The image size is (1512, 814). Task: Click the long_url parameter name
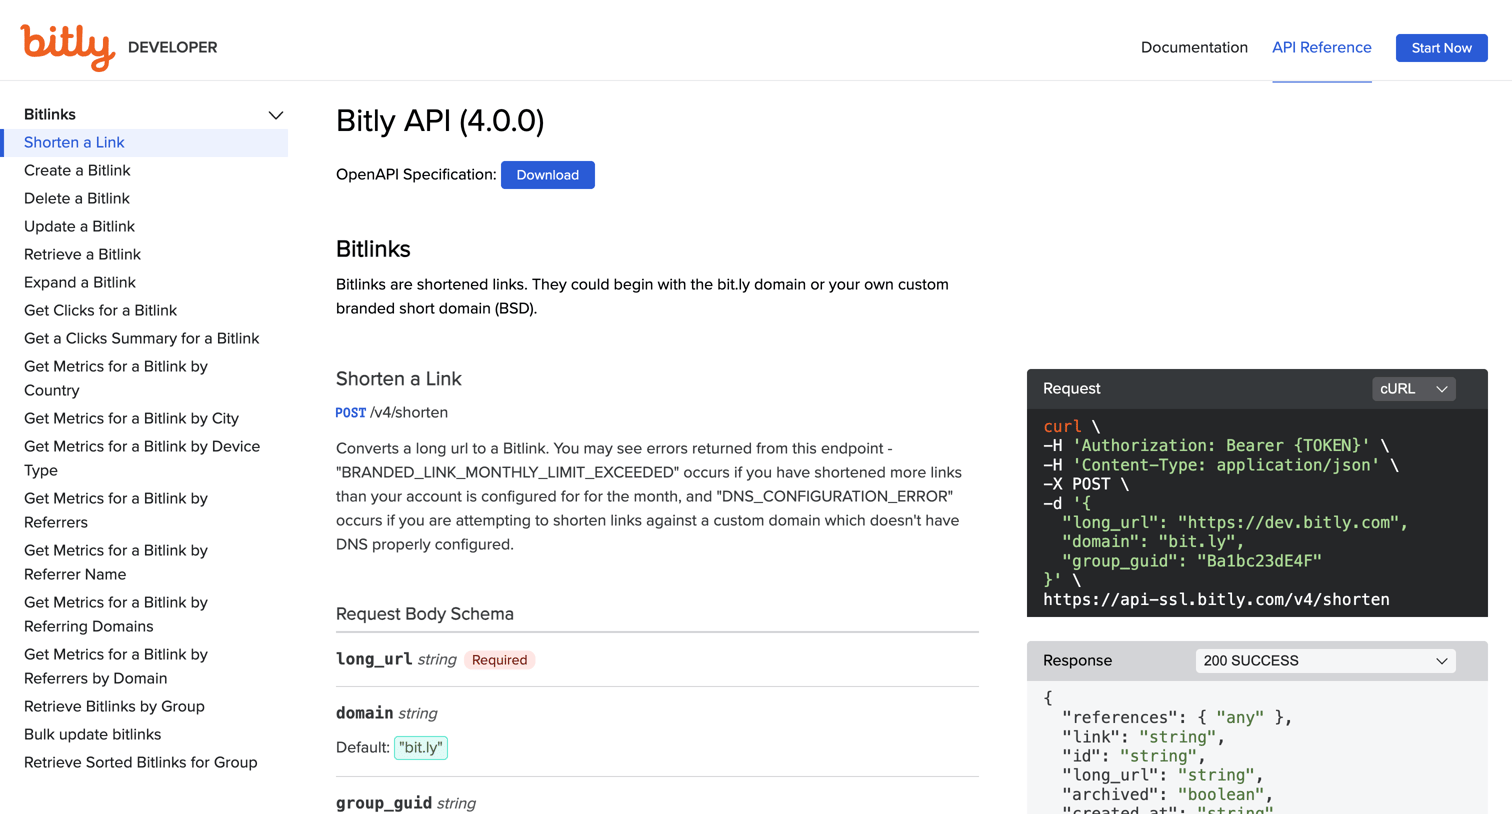(374, 659)
